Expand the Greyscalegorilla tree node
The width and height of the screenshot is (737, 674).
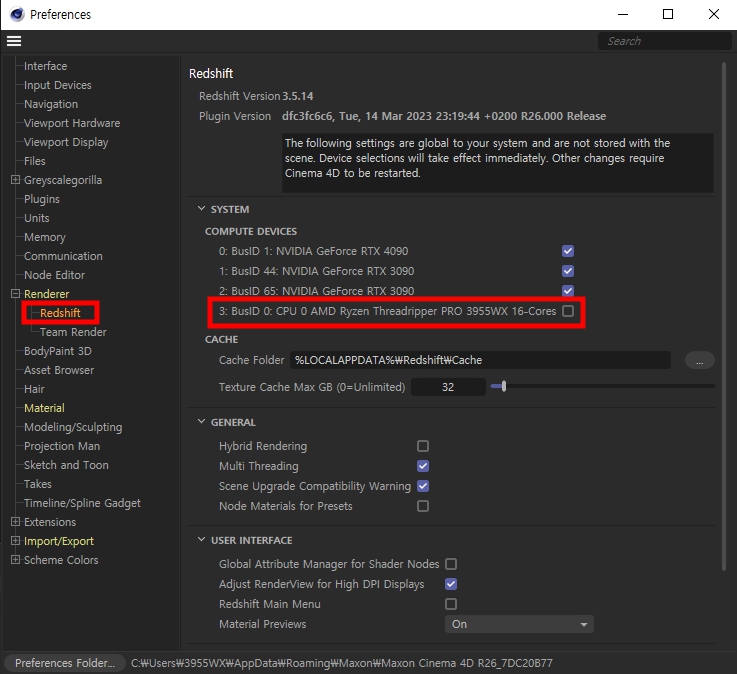tap(16, 180)
